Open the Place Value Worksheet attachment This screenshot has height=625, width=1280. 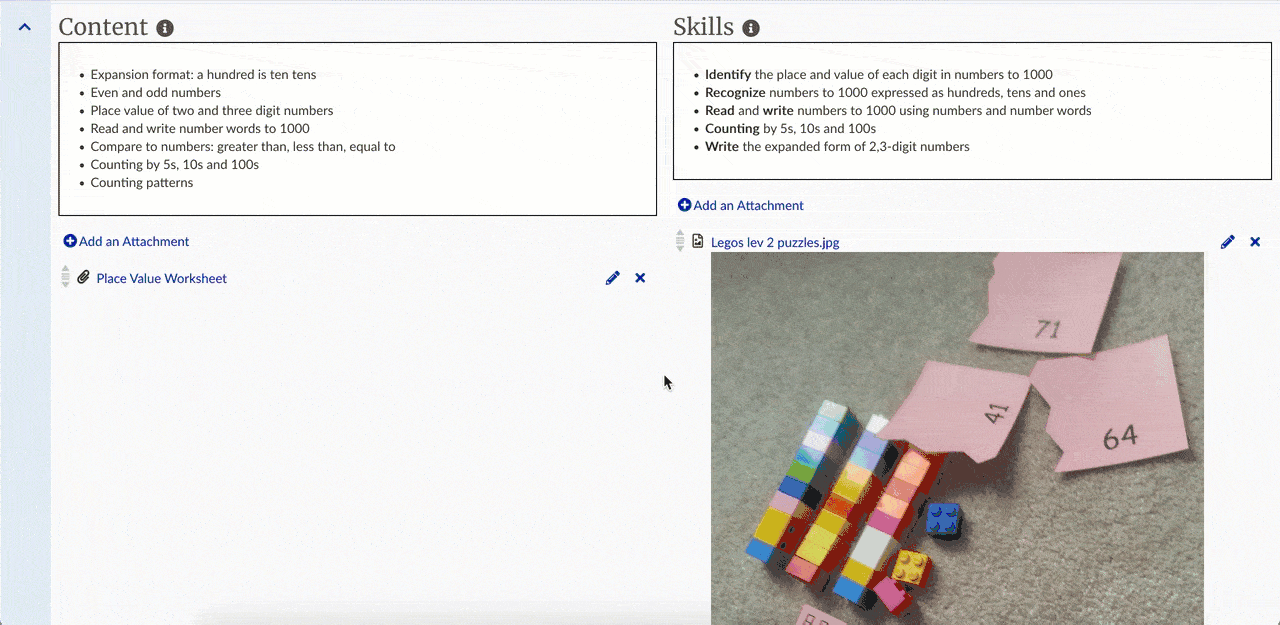click(x=161, y=278)
